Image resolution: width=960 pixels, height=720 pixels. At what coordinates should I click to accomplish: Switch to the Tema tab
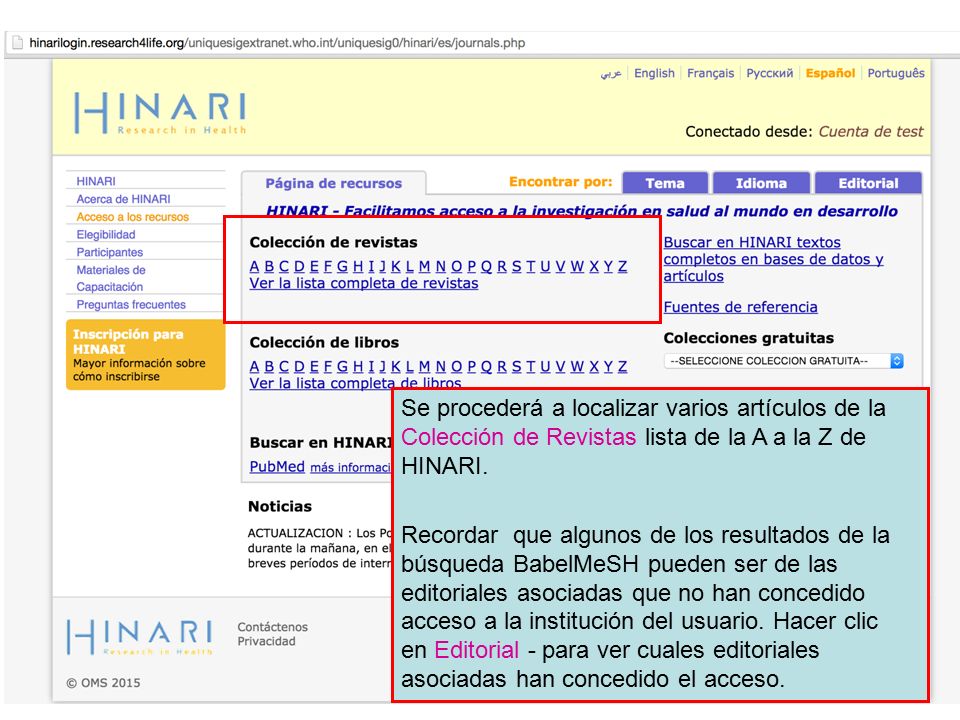pos(665,183)
